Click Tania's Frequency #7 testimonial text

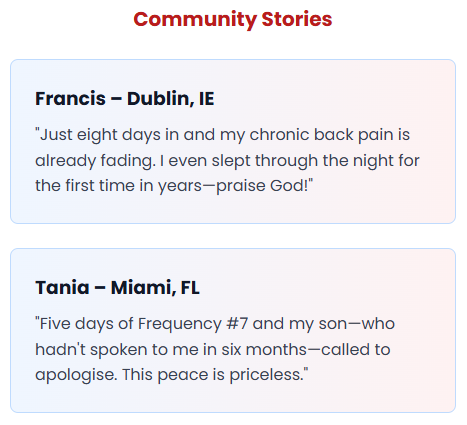(215, 349)
